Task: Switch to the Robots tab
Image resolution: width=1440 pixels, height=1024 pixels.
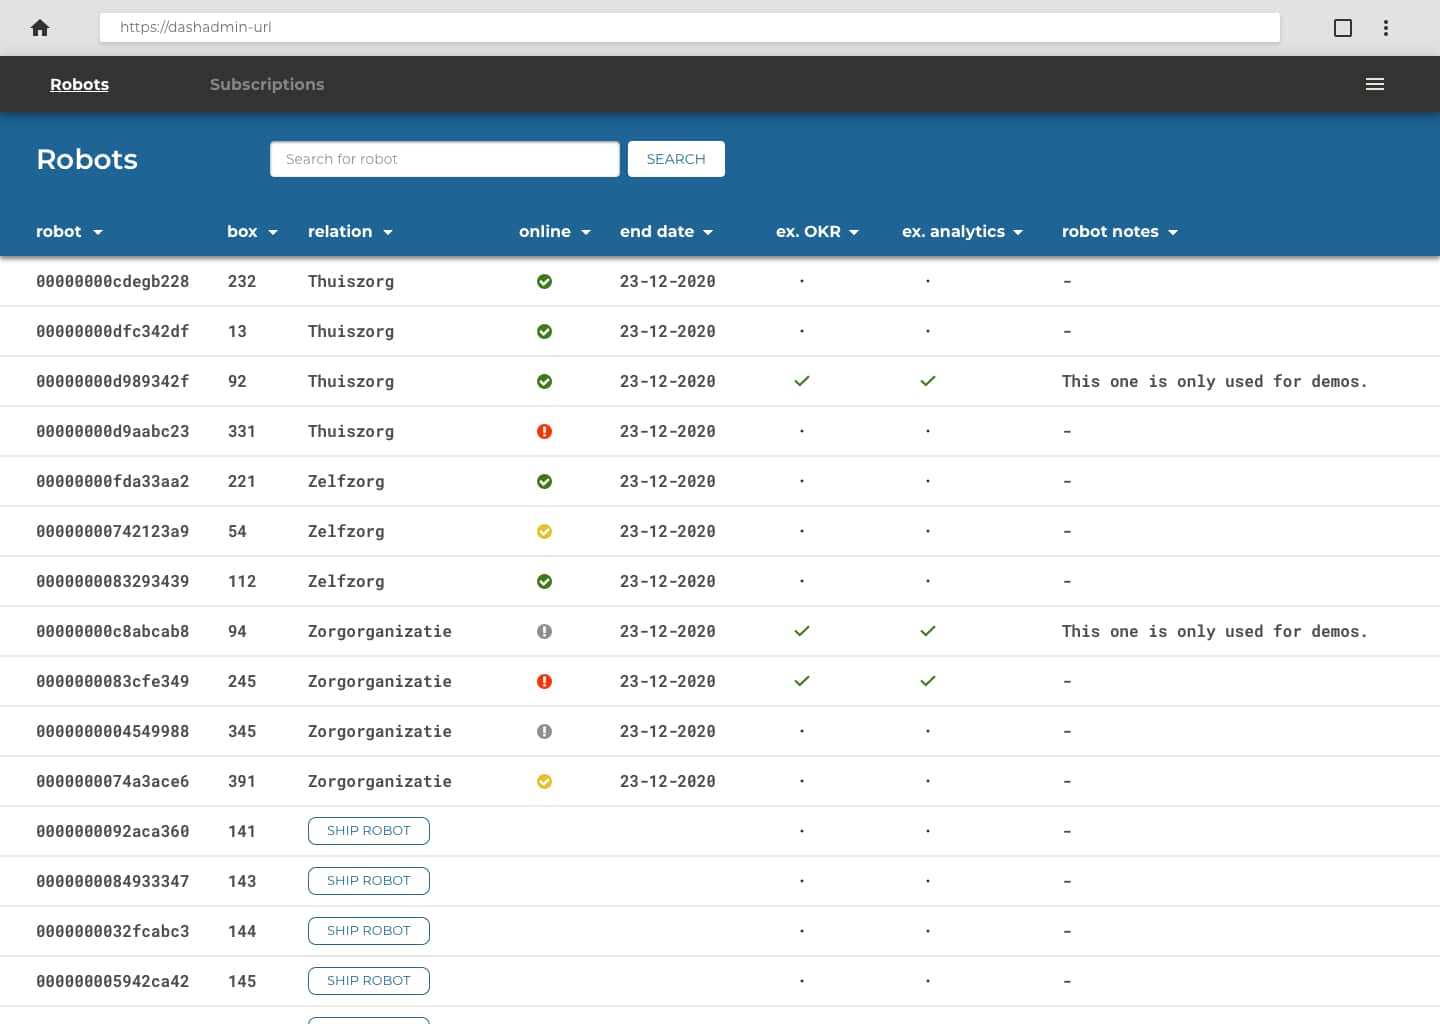Action: 79,84
